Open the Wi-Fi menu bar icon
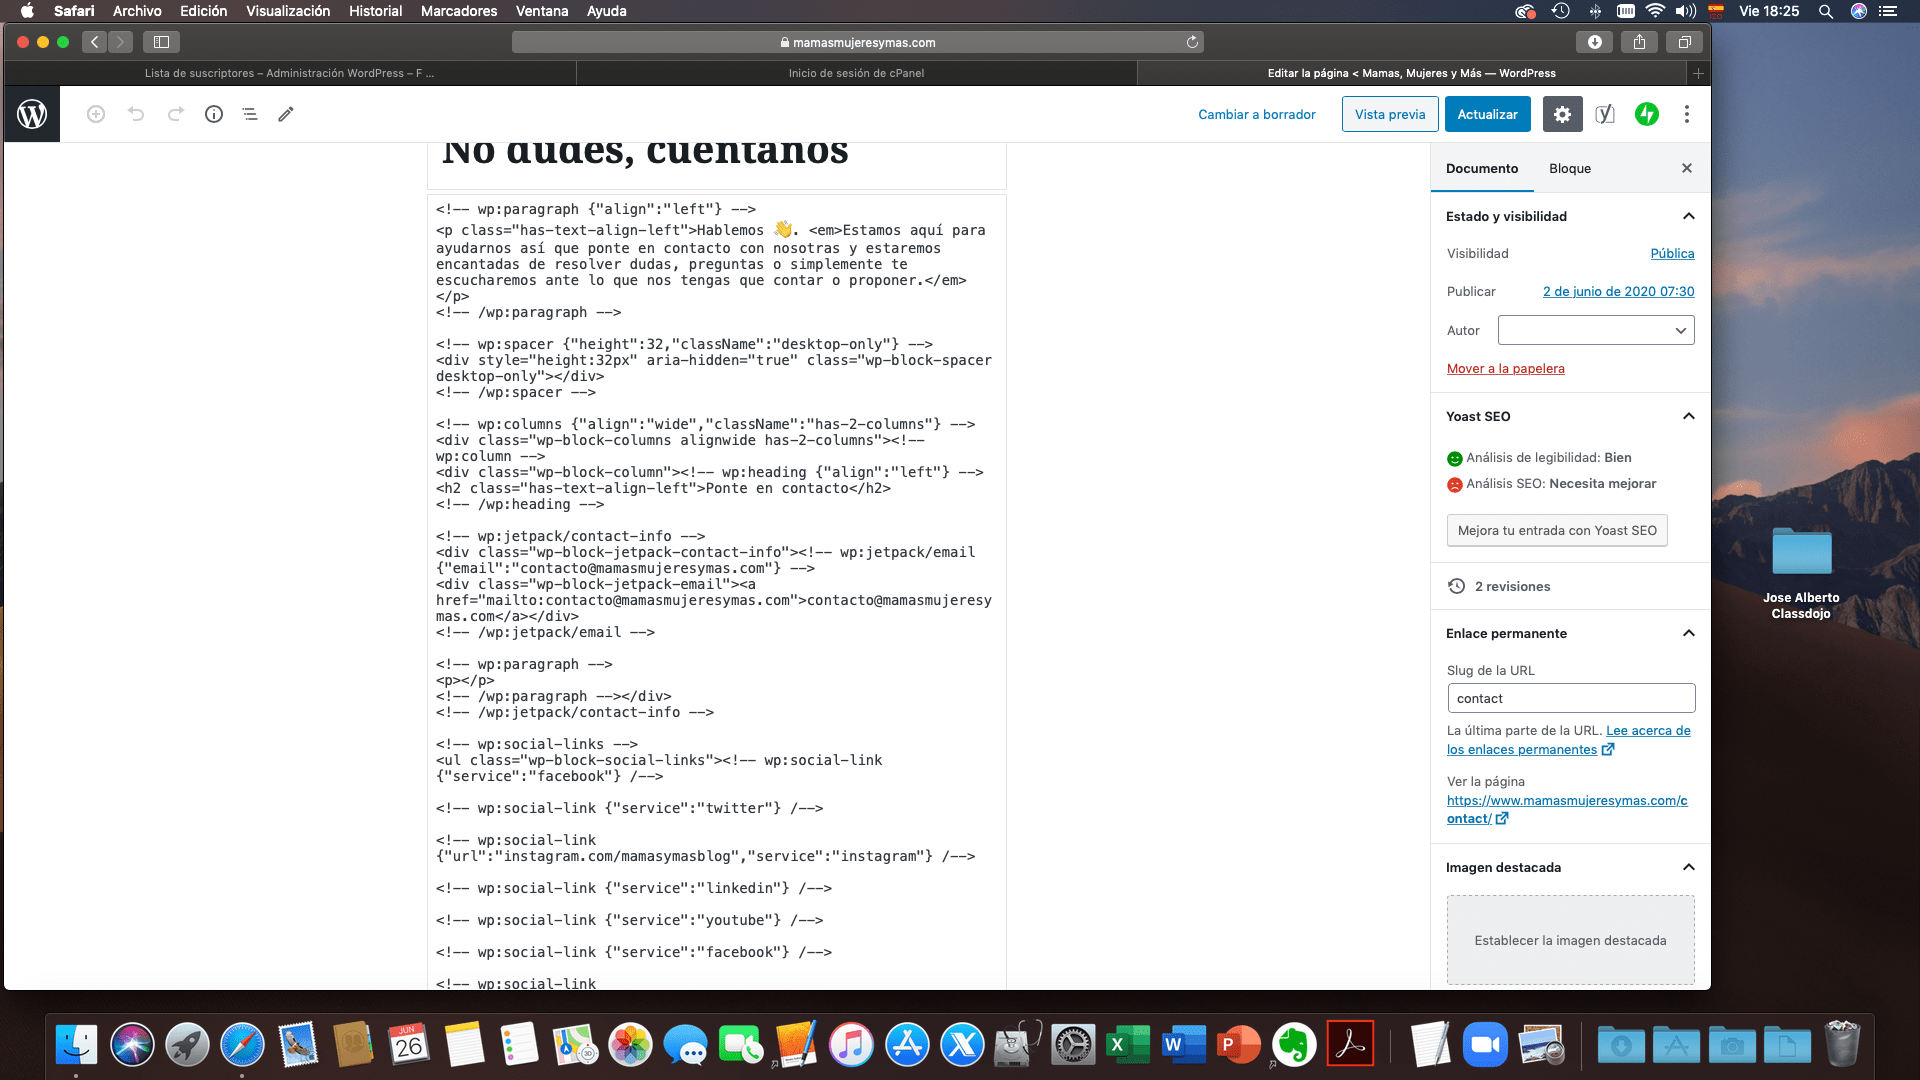 pyautogui.click(x=1655, y=11)
